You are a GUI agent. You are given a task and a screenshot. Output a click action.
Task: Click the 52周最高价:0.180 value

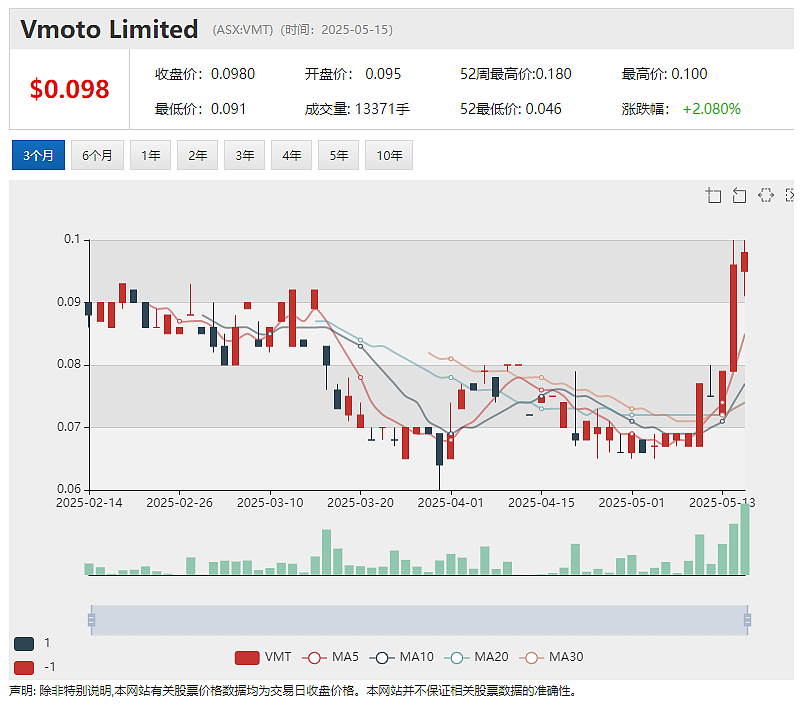tap(516, 74)
